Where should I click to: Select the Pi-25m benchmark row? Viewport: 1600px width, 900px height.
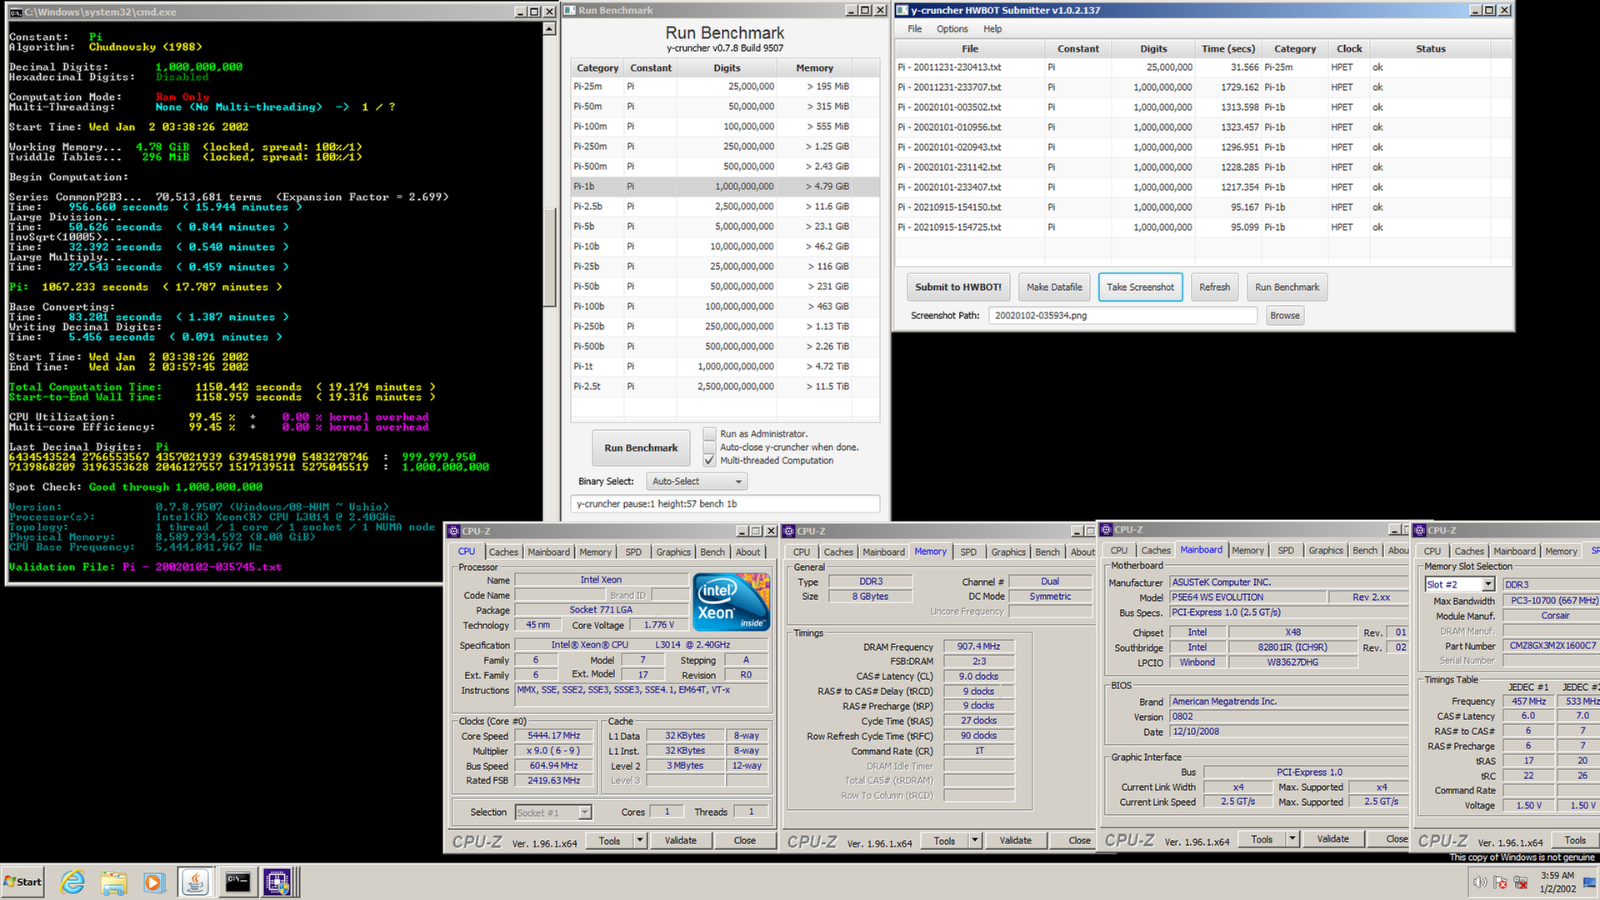[x=725, y=86]
